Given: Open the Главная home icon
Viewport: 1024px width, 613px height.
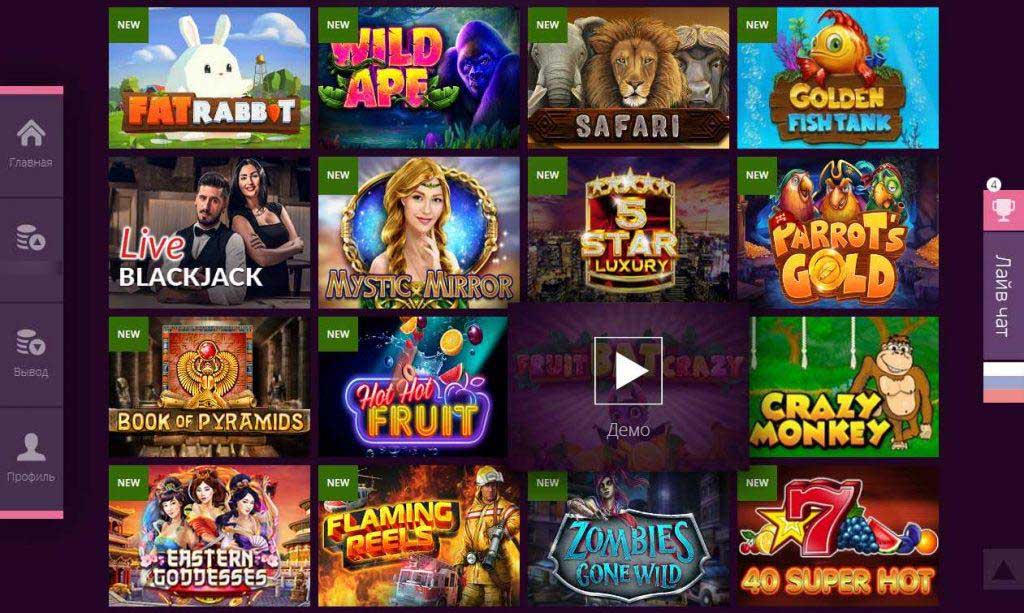Looking at the screenshot, I should coord(31,134).
